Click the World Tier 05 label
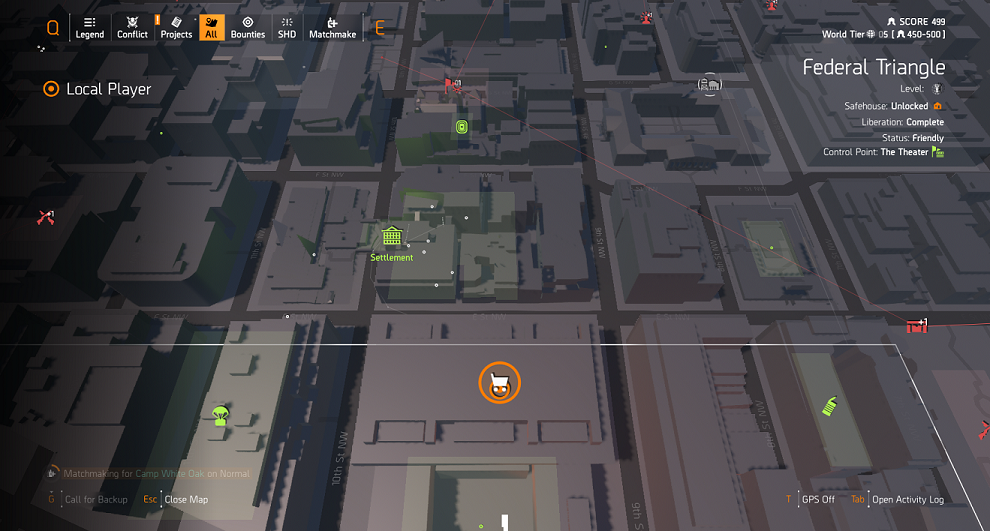 [855, 34]
